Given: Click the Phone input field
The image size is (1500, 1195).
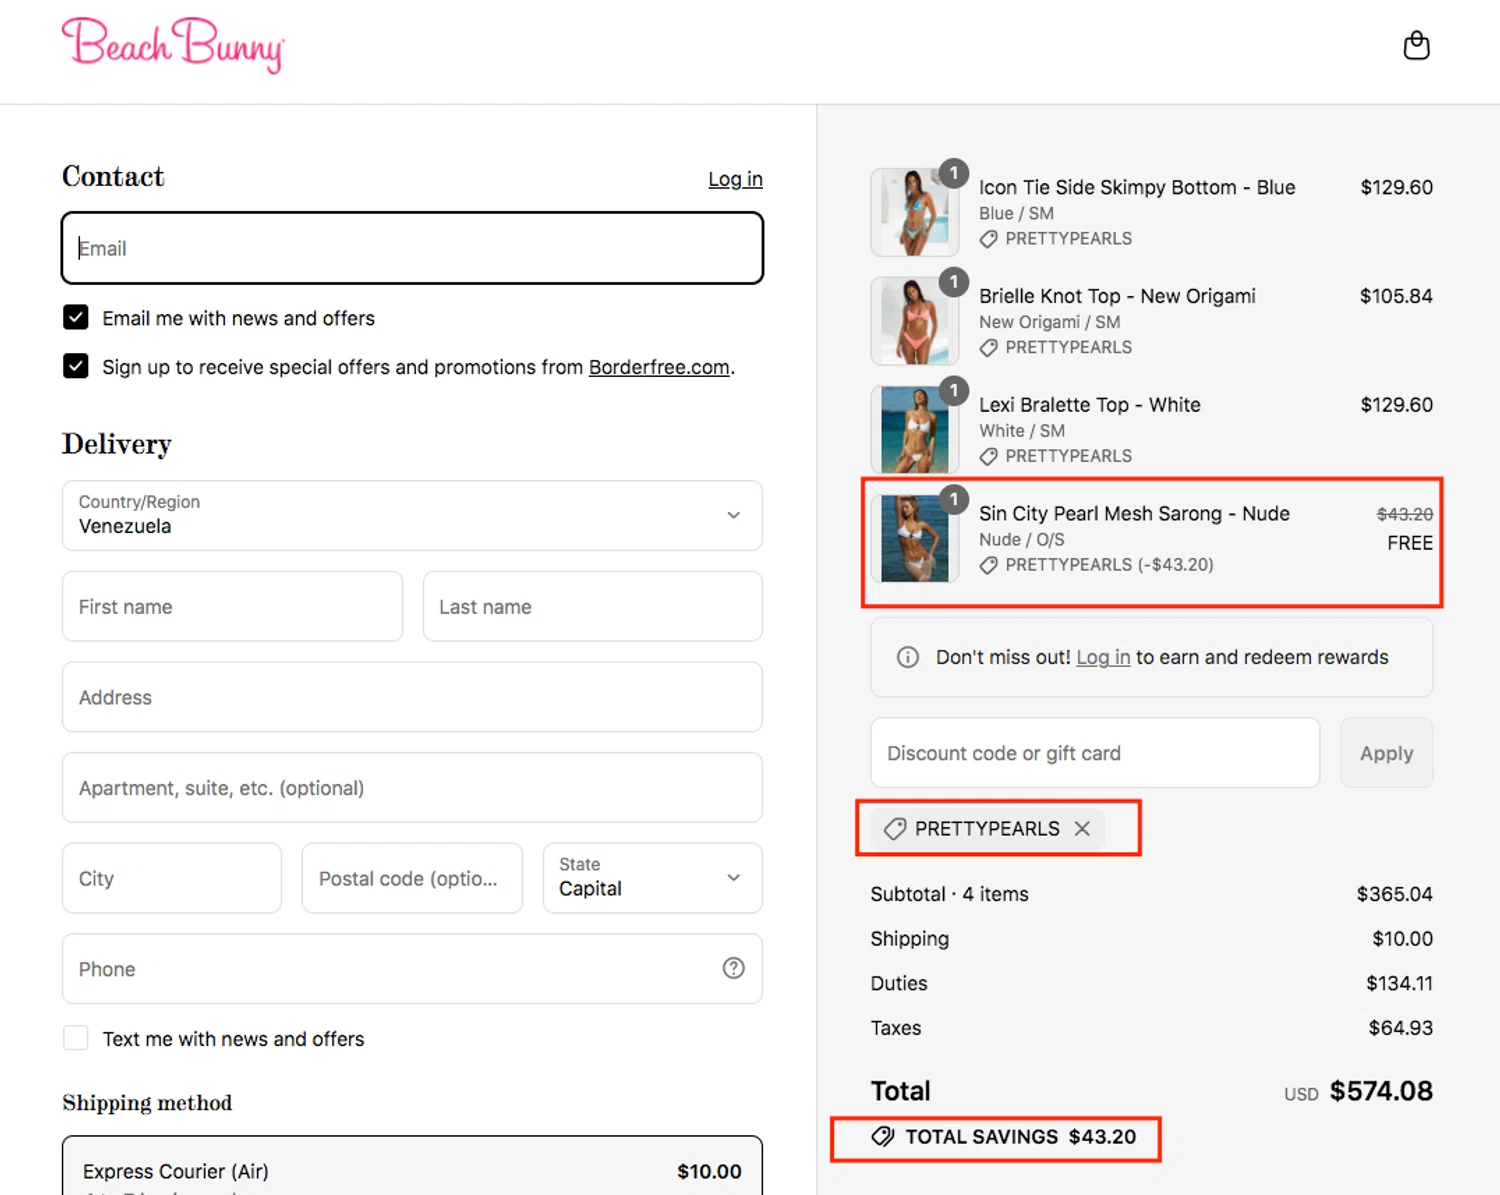Looking at the screenshot, I should [x=412, y=968].
